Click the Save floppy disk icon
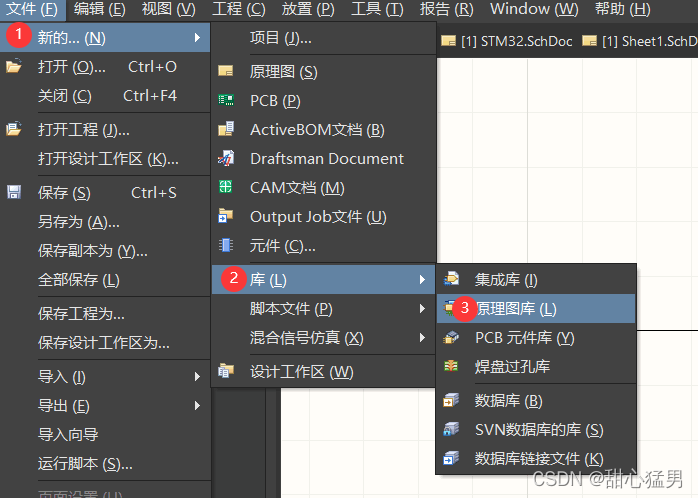The image size is (698, 498). point(13,192)
